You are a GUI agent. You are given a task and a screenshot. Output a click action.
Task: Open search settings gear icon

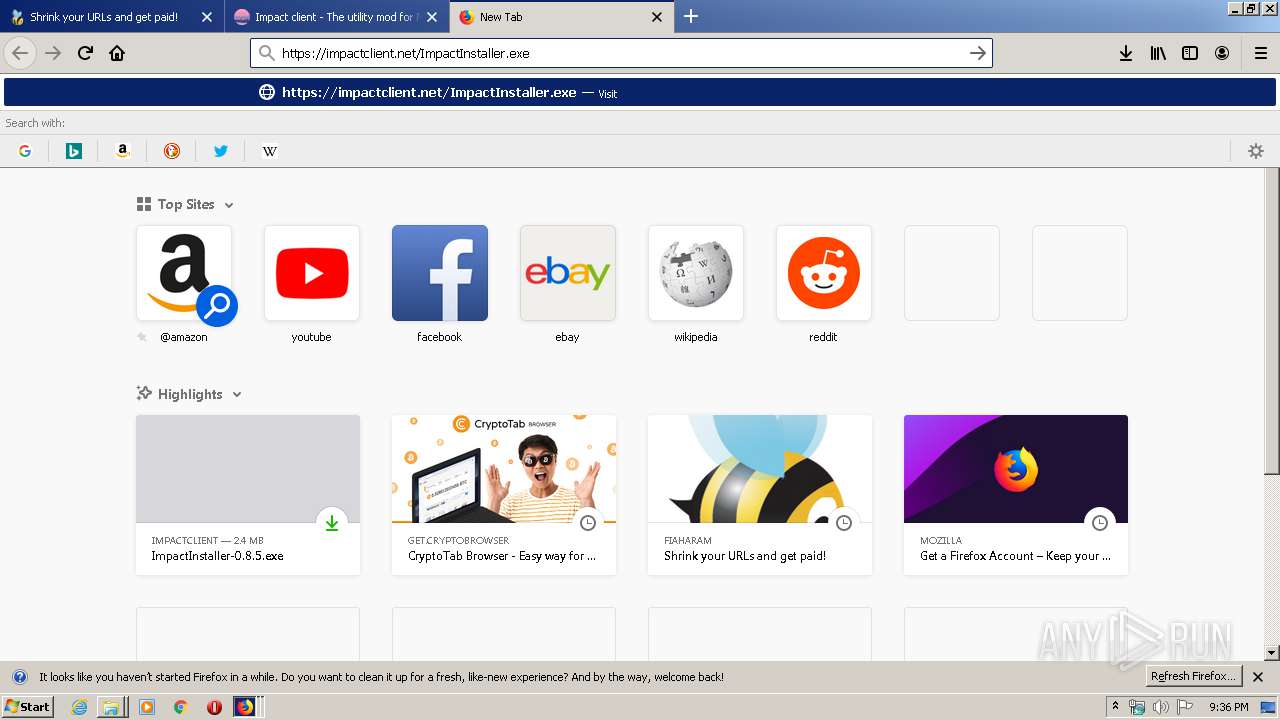(x=1256, y=151)
